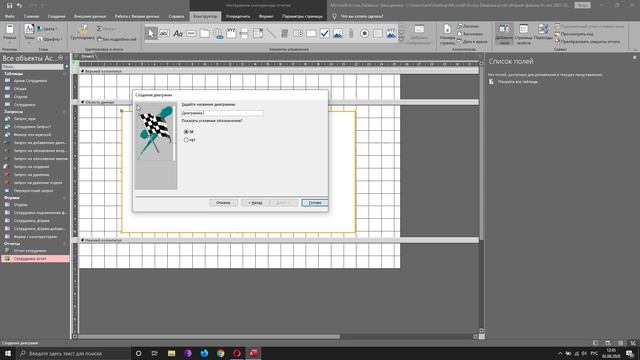Viewport: 640px width, 360px height.
Task: Click the Save icon in quick access toolbar
Action: click(x=9, y=5)
